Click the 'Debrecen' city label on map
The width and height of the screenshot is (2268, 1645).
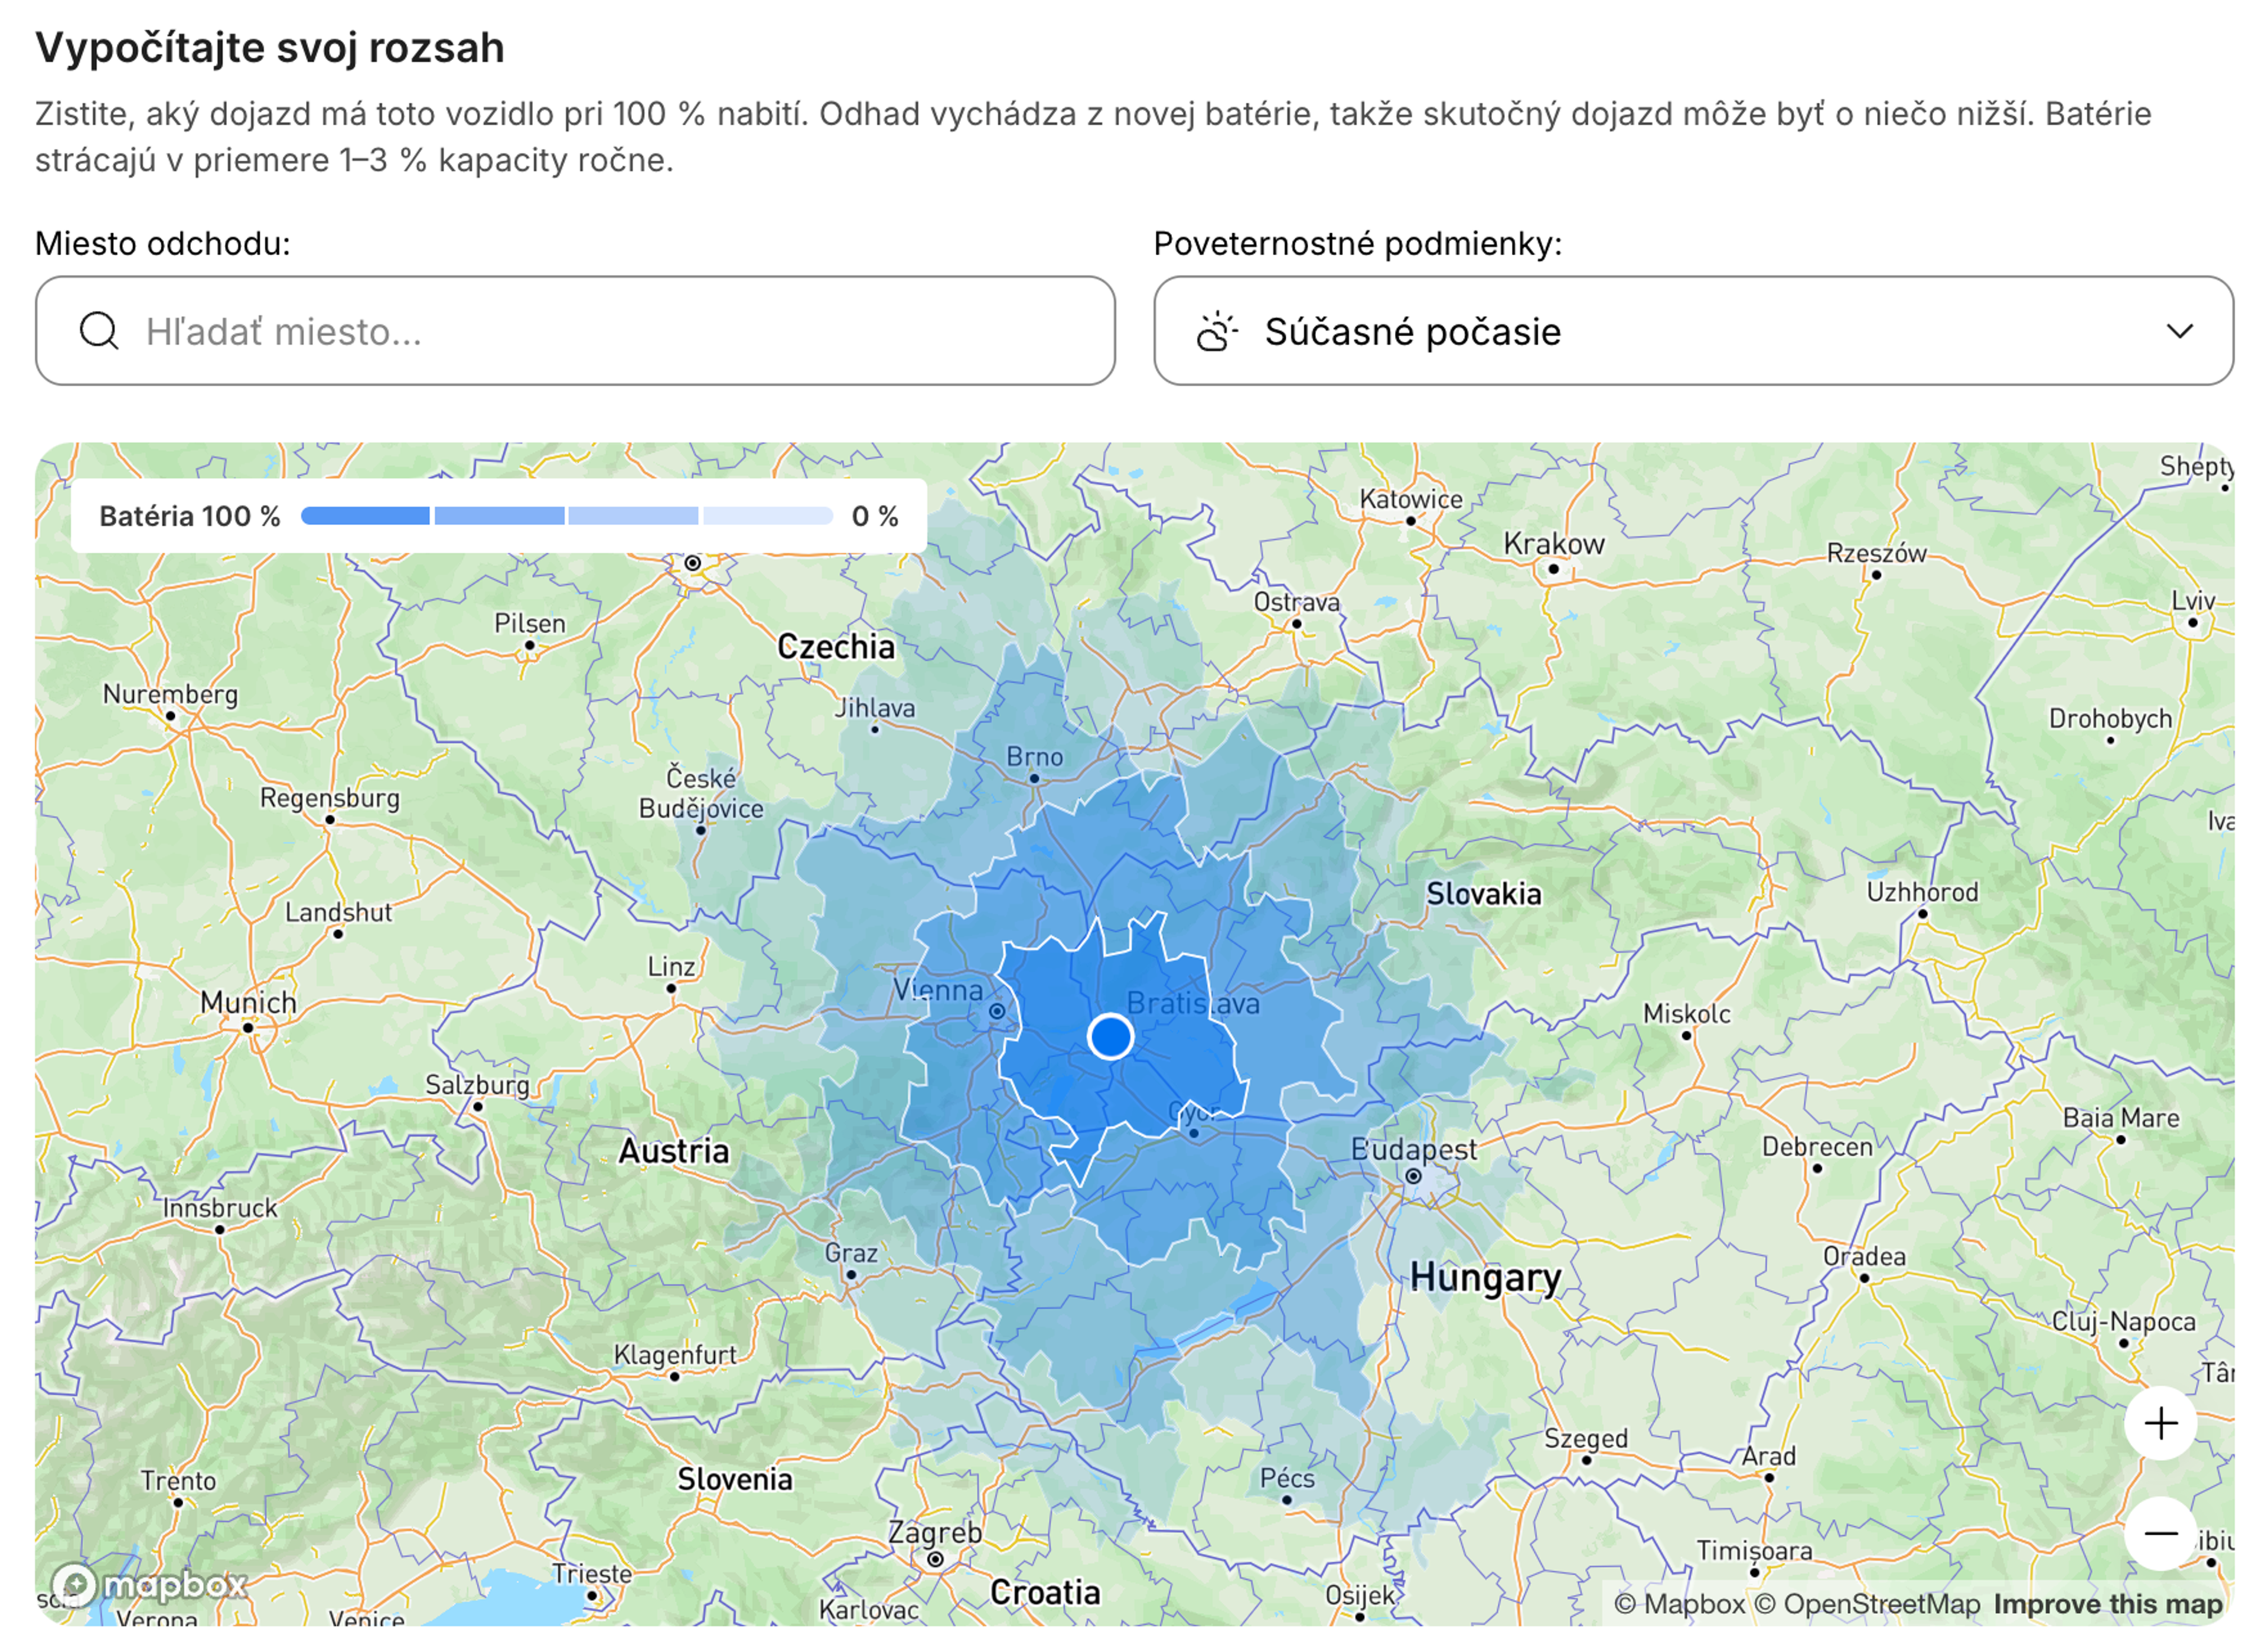pyautogui.click(x=1817, y=1147)
